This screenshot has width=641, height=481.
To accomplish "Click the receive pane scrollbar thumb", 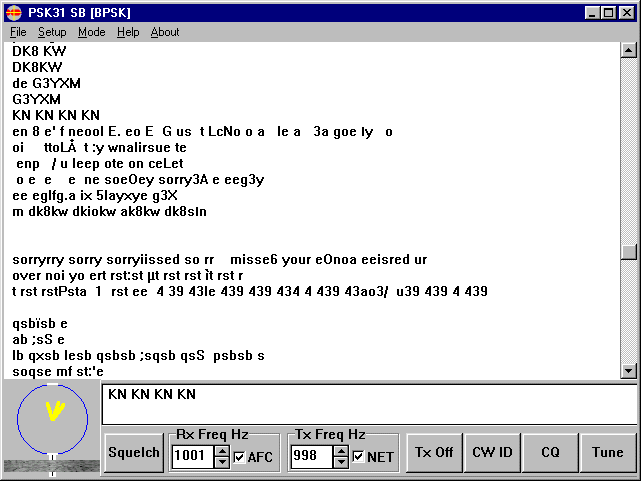I will 628,252.
